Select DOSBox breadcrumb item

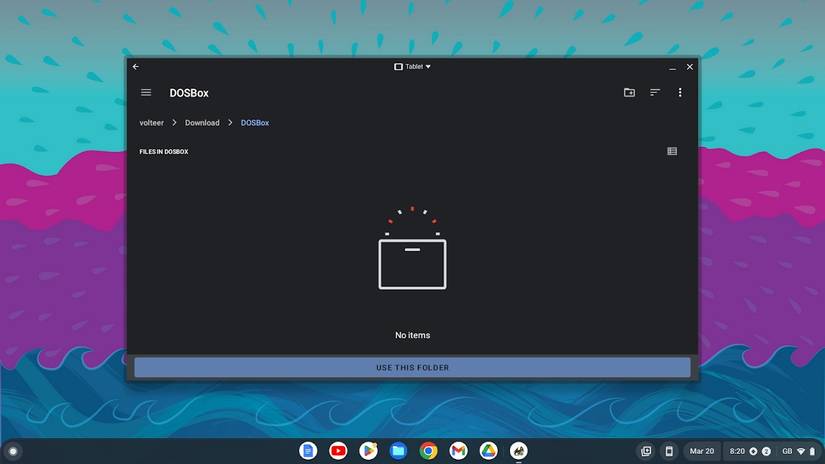255,123
